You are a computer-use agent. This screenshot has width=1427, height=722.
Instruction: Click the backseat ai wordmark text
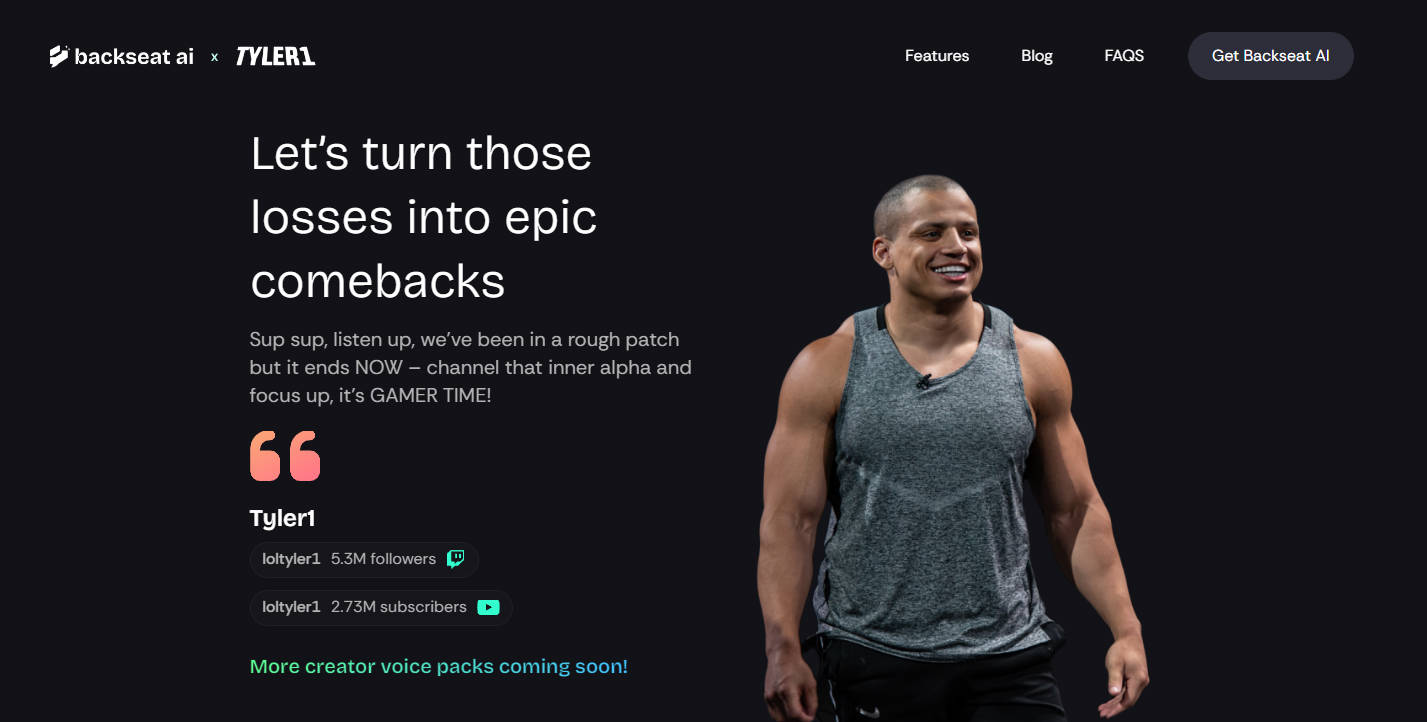pos(134,57)
